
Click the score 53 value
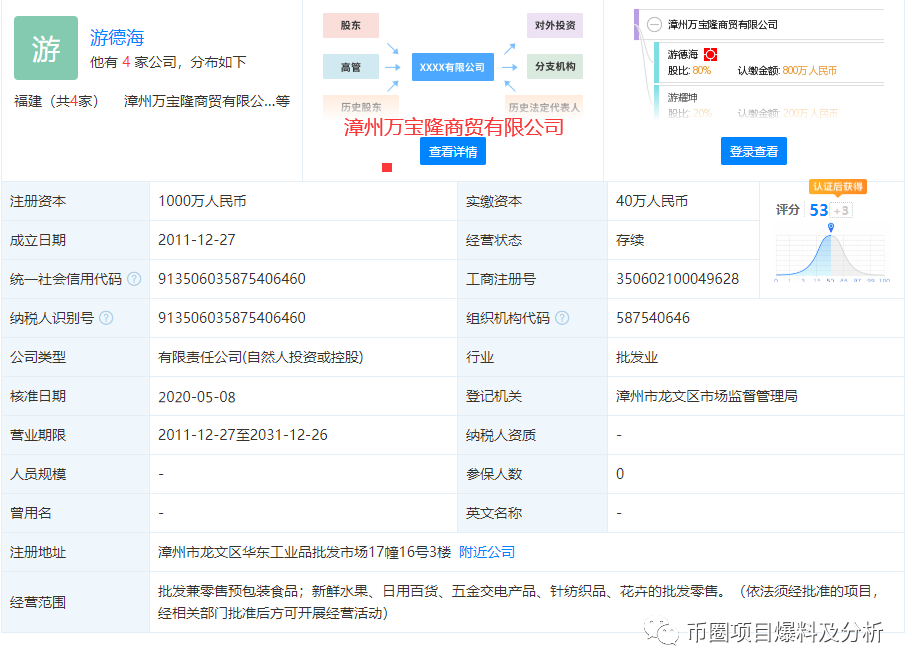(x=819, y=210)
